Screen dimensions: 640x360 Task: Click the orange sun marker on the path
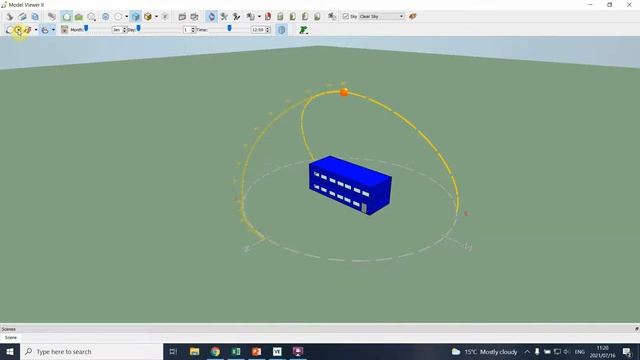click(344, 92)
